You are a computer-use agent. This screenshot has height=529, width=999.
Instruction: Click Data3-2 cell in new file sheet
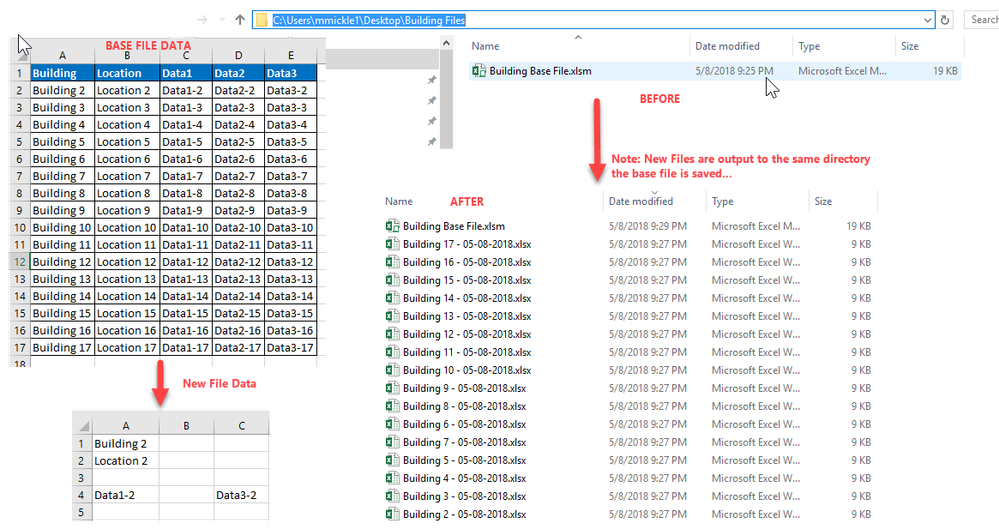point(241,495)
